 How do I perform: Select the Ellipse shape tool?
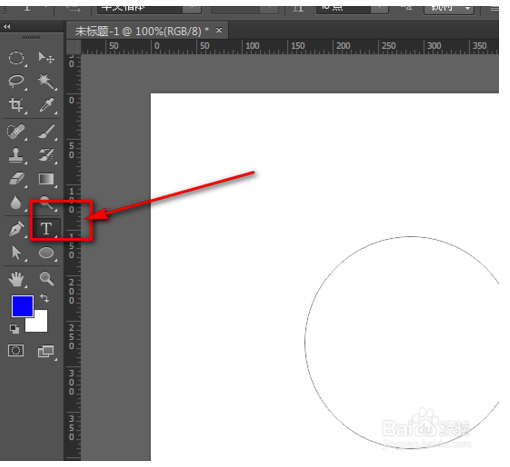pos(46,253)
